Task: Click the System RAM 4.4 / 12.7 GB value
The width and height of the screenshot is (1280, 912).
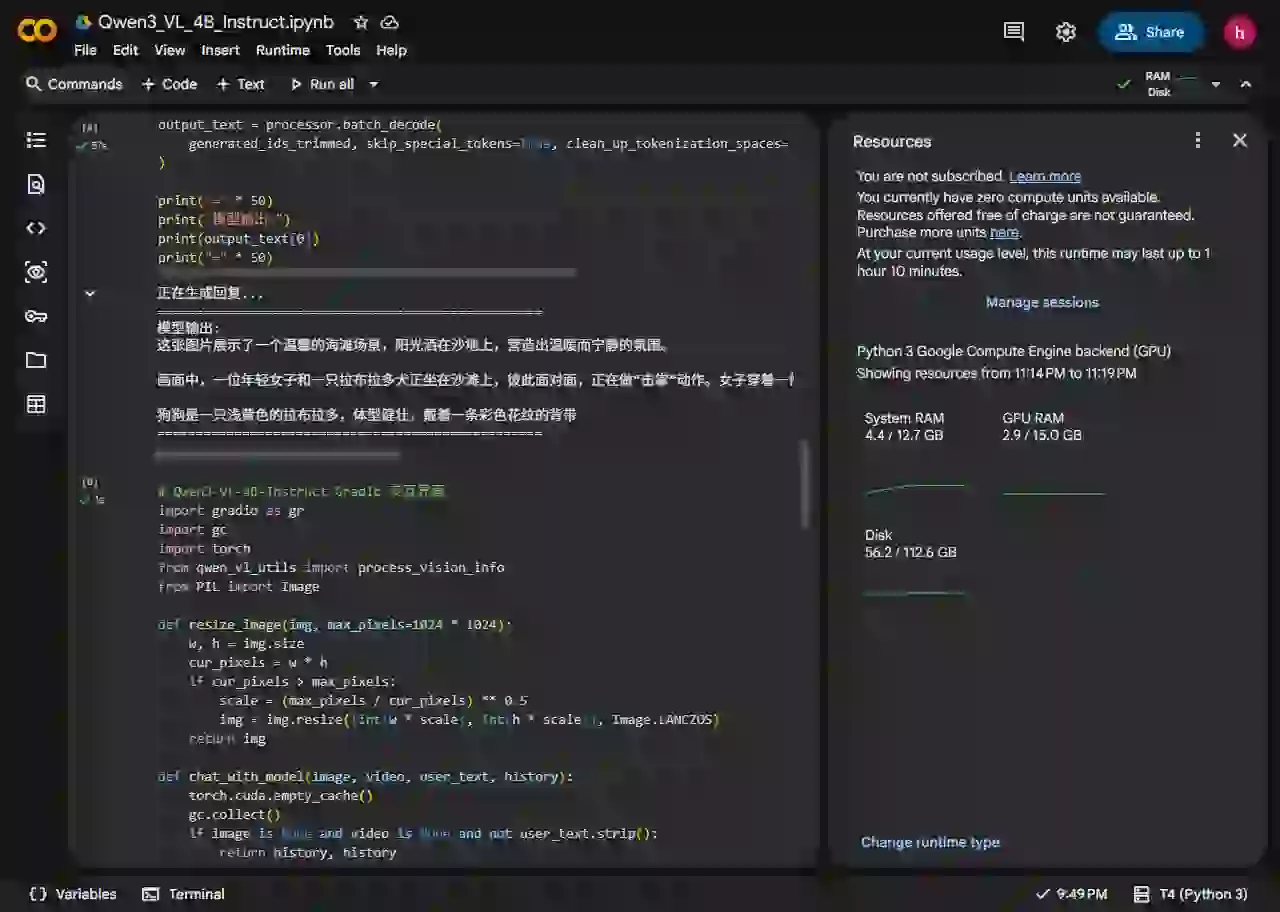Action: click(x=904, y=435)
